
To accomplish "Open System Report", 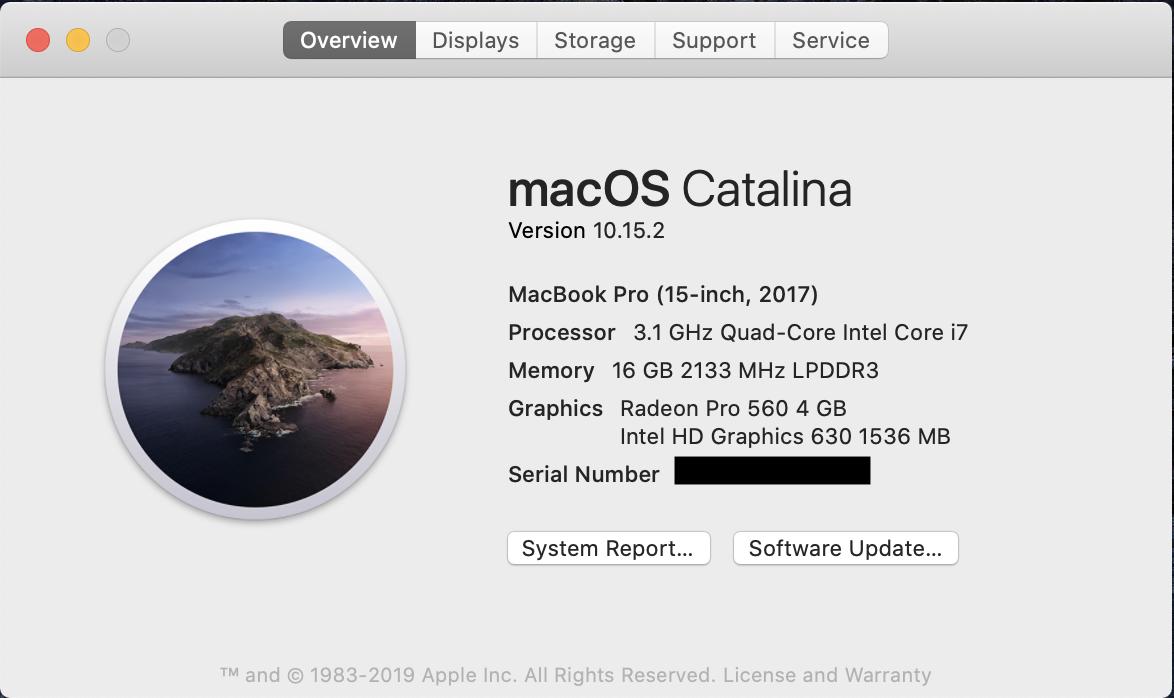I will click(608, 548).
